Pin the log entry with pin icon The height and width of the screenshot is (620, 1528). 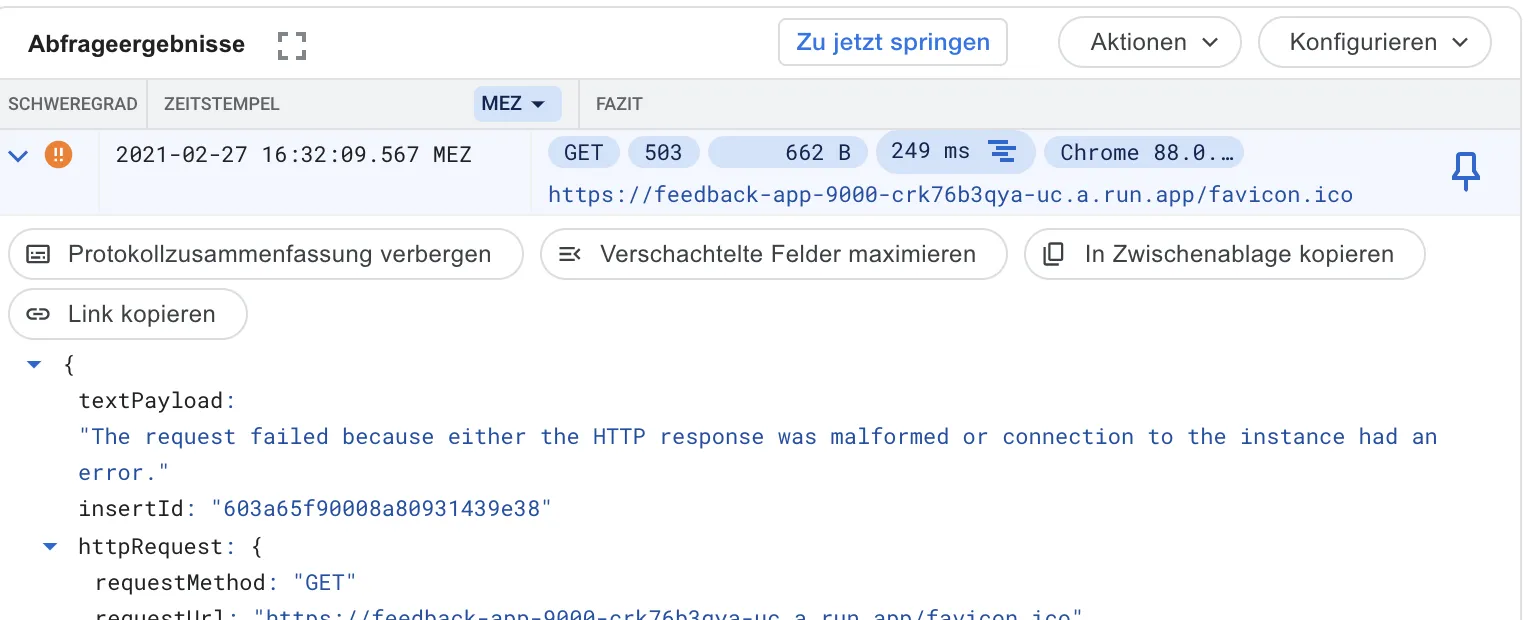[x=1465, y=173]
